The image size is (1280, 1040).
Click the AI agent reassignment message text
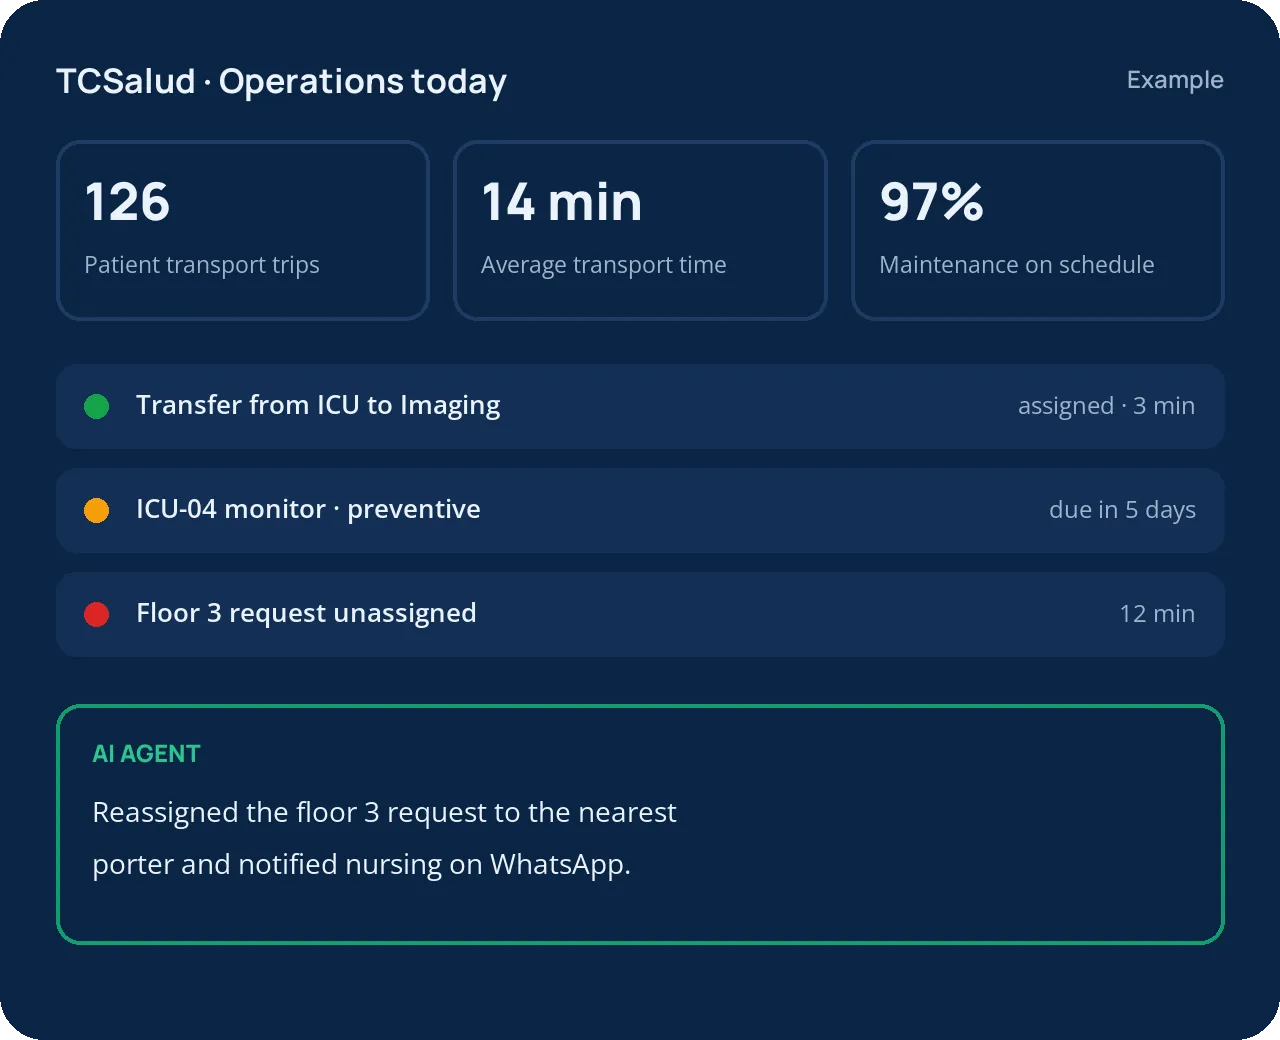(x=384, y=838)
